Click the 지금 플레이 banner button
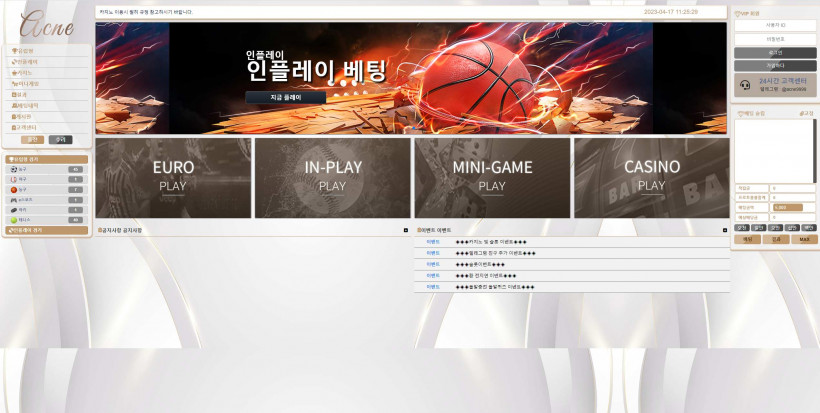The image size is (820, 413). click(286, 98)
